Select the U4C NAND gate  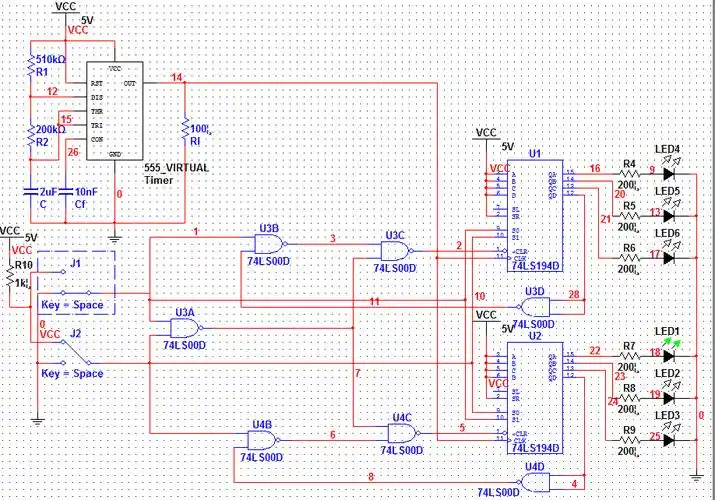tap(403, 431)
